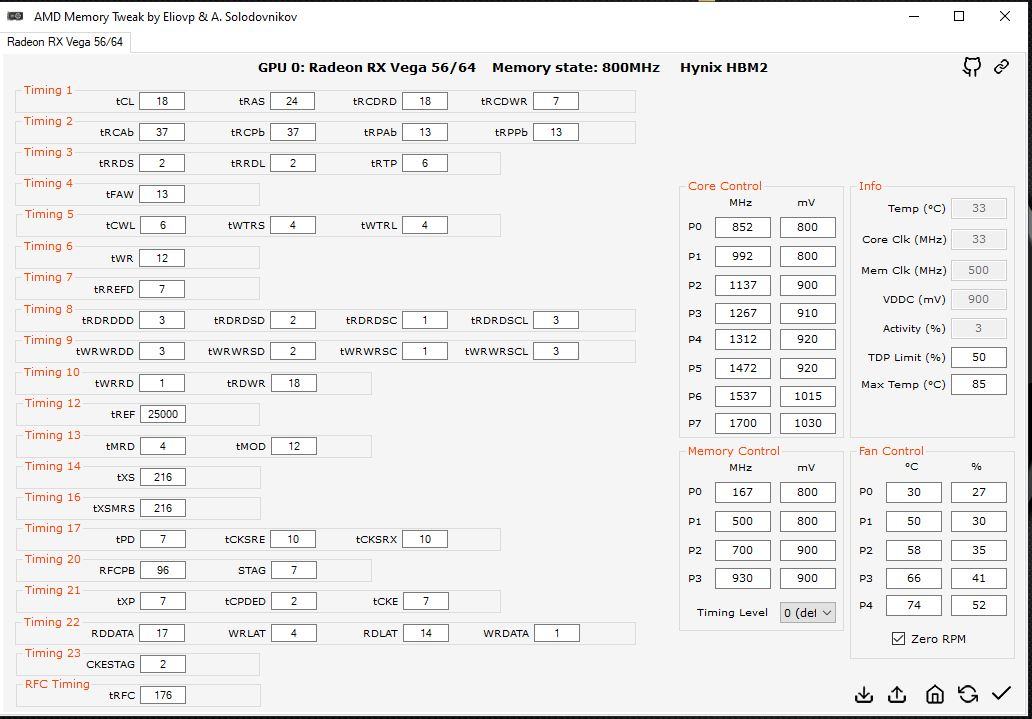Click the tRREFD input field
Viewport: 1032px width, 719px height.
tap(162, 289)
